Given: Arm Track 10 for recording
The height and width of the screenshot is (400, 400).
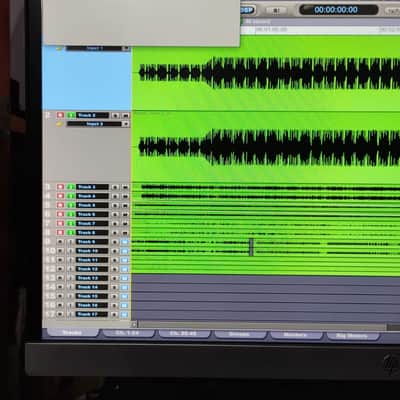Looking at the screenshot, I should pyautogui.click(x=60, y=251).
